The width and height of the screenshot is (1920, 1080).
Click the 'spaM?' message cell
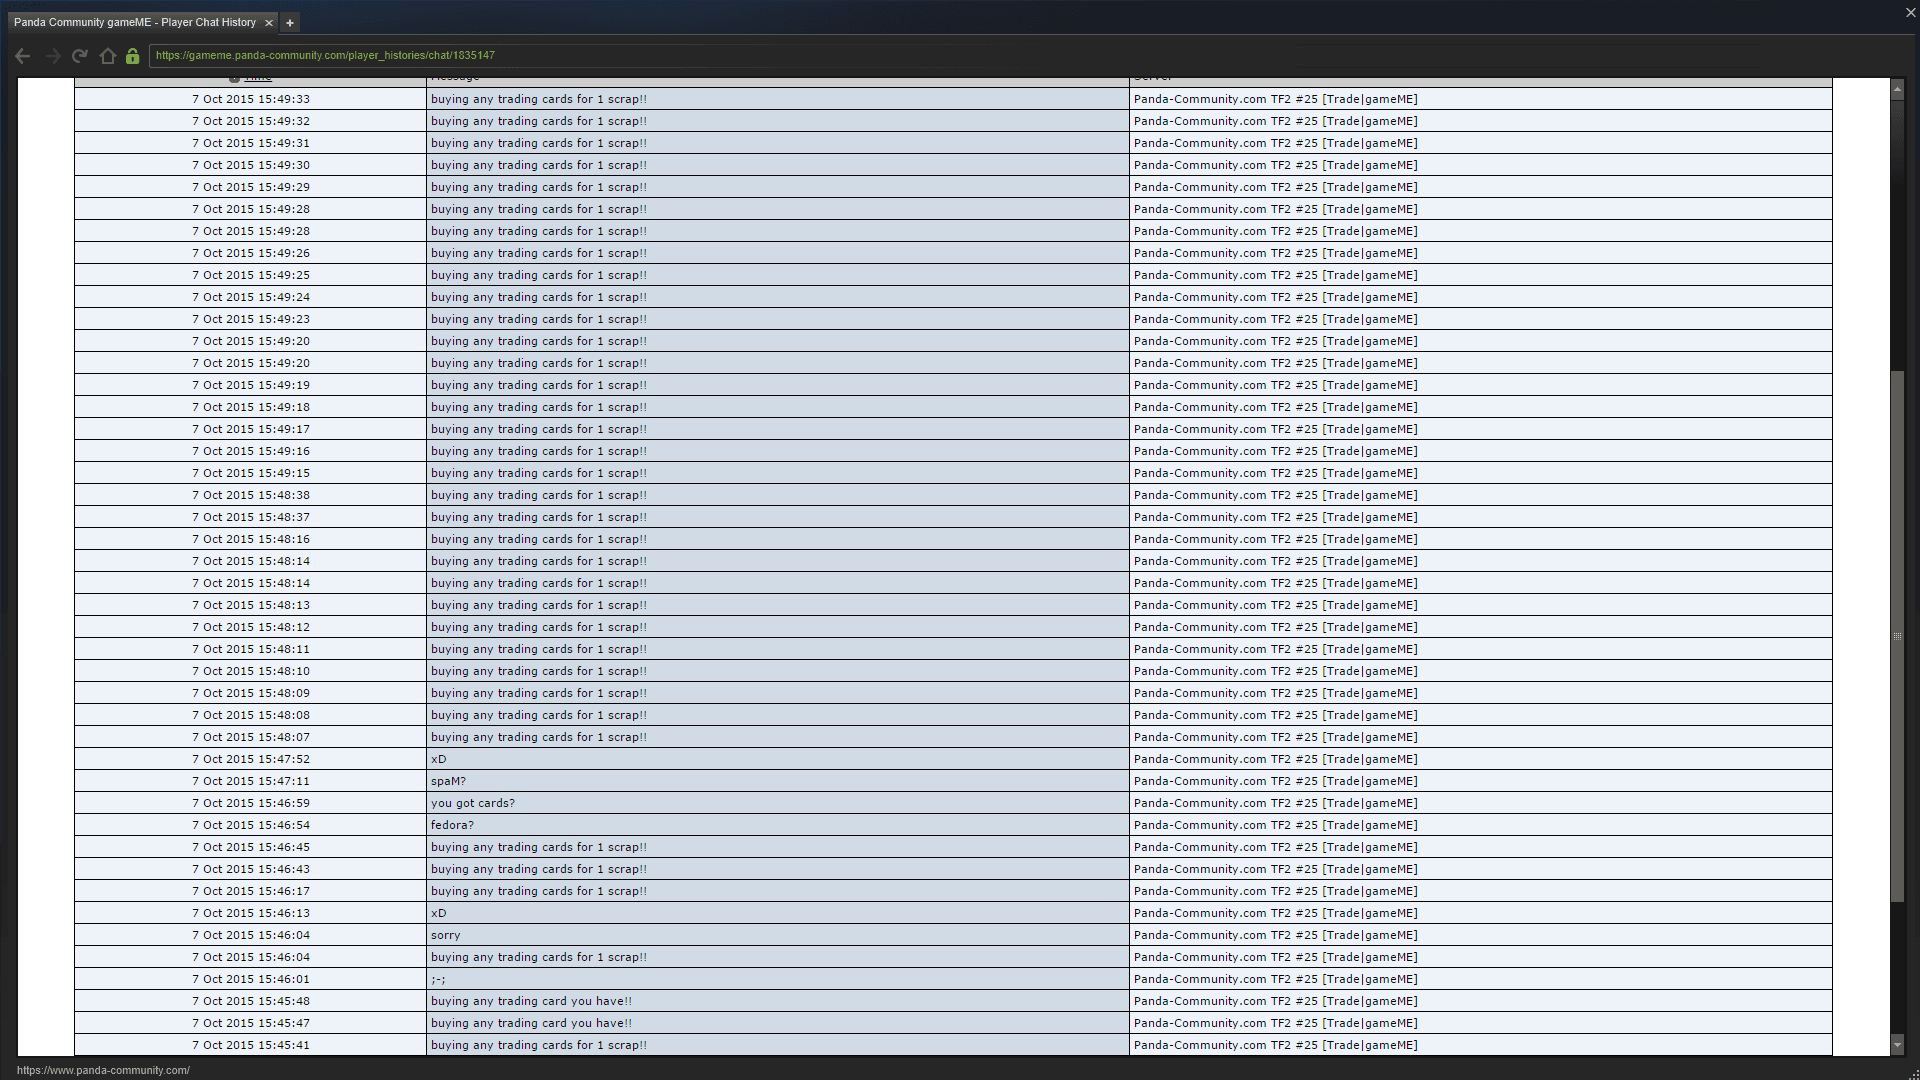(448, 781)
